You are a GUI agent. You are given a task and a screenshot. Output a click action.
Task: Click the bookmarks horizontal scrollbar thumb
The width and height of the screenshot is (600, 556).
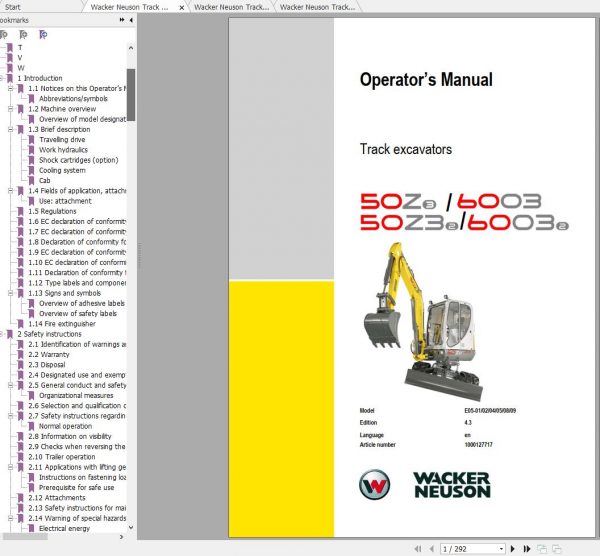(x=25, y=537)
